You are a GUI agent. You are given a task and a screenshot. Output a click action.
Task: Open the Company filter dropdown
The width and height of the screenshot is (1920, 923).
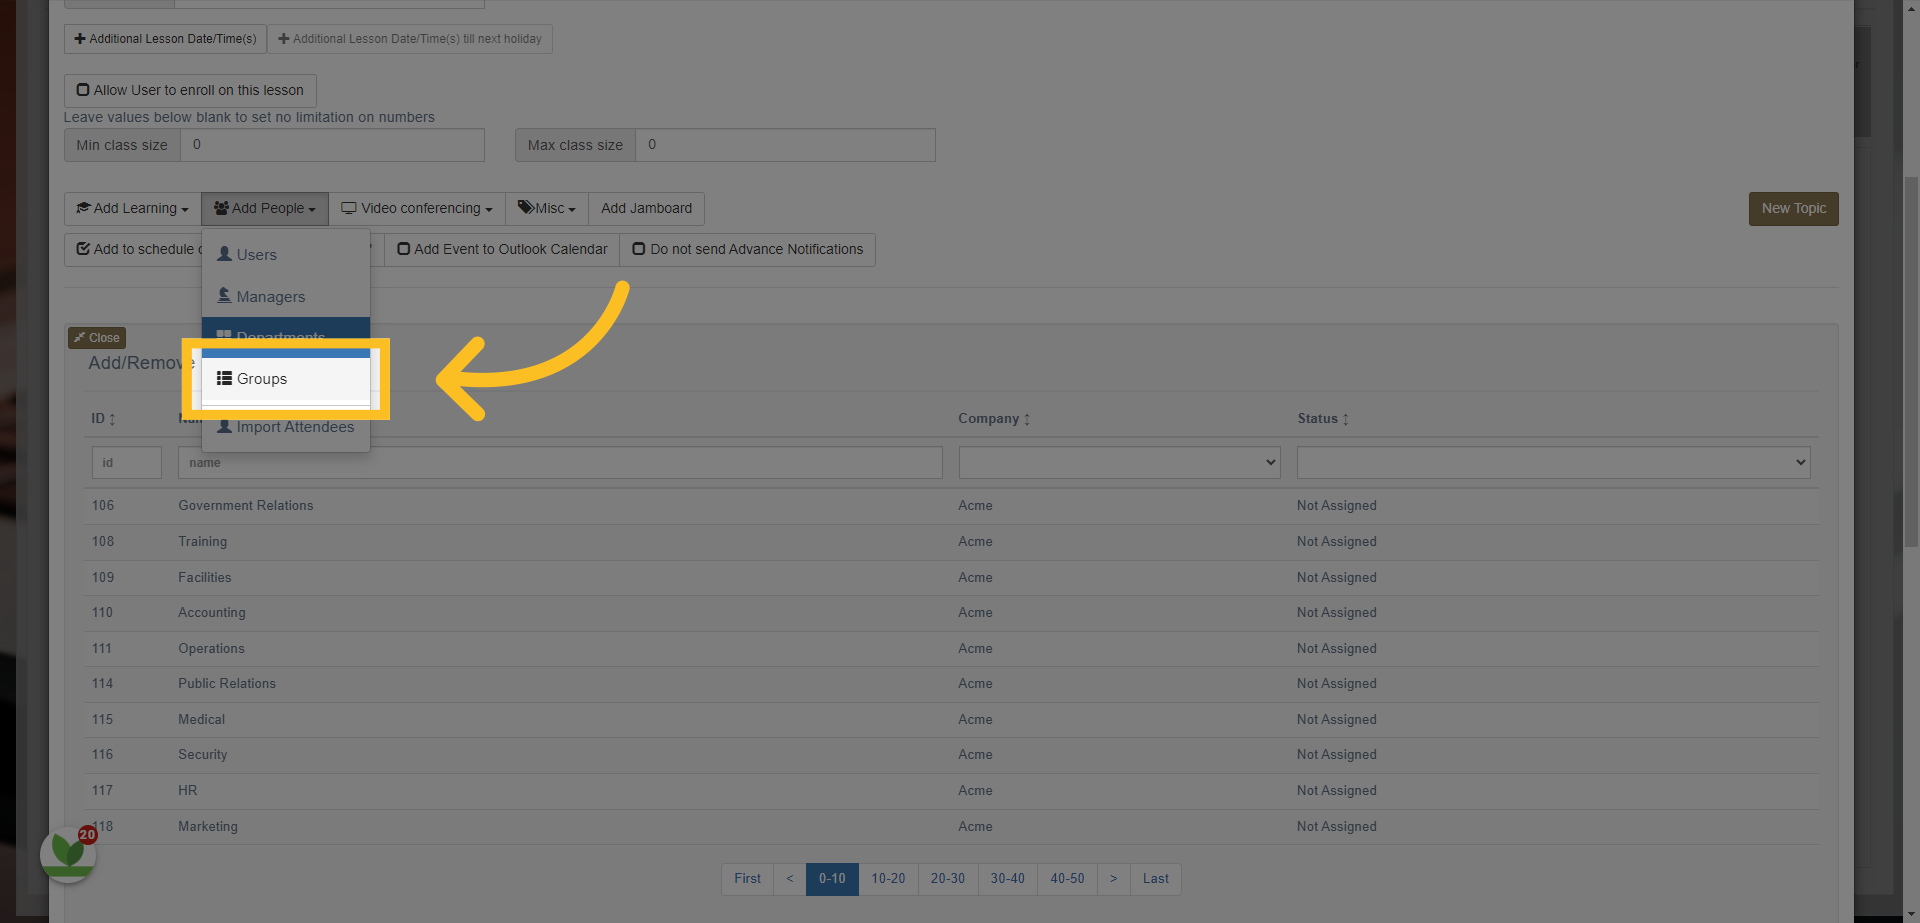pos(1119,463)
